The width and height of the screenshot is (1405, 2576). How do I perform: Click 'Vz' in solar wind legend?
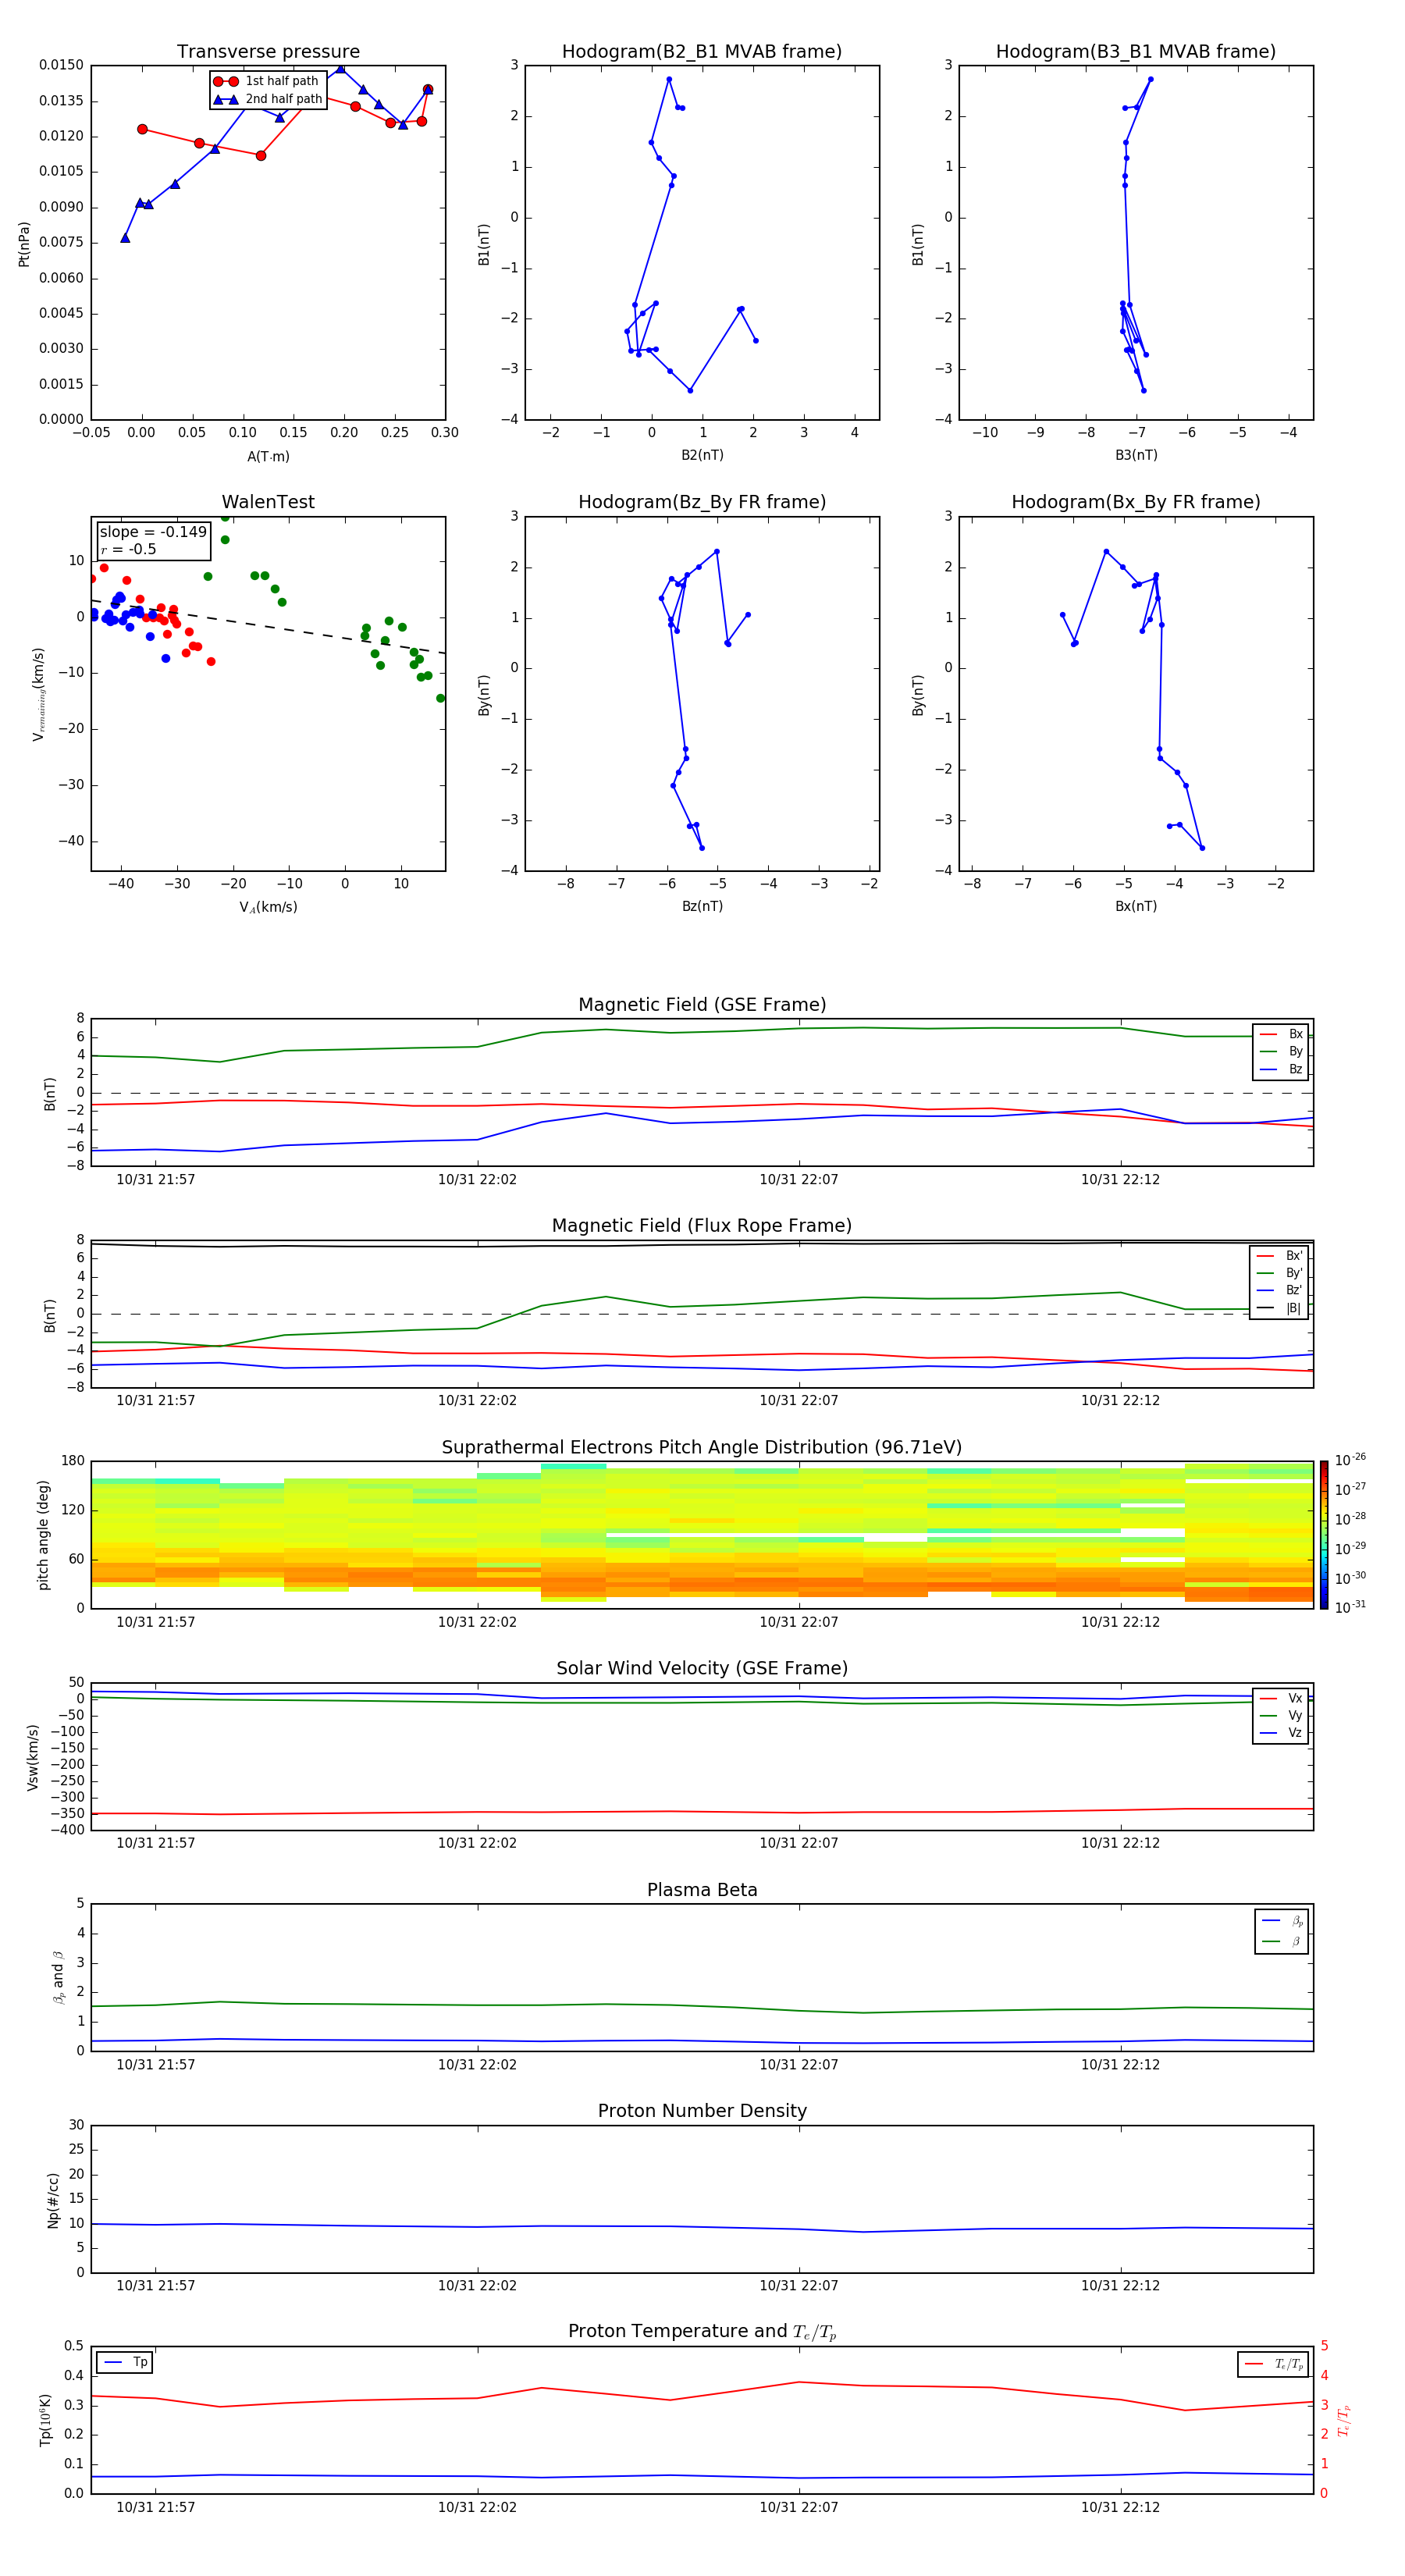click(1281, 1734)
